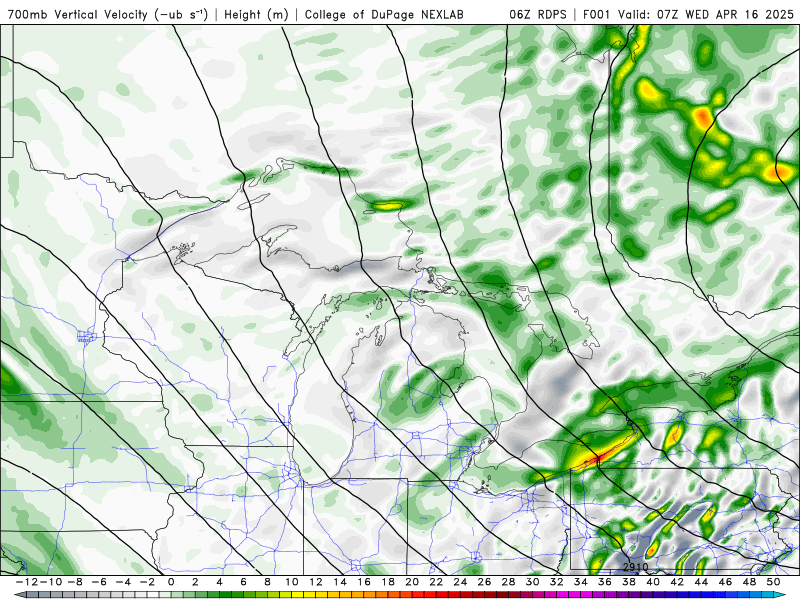Viewport: 800px width, 600px height.
Task: Click the 'Height (m)' label in header
Action: click(256, 14)
